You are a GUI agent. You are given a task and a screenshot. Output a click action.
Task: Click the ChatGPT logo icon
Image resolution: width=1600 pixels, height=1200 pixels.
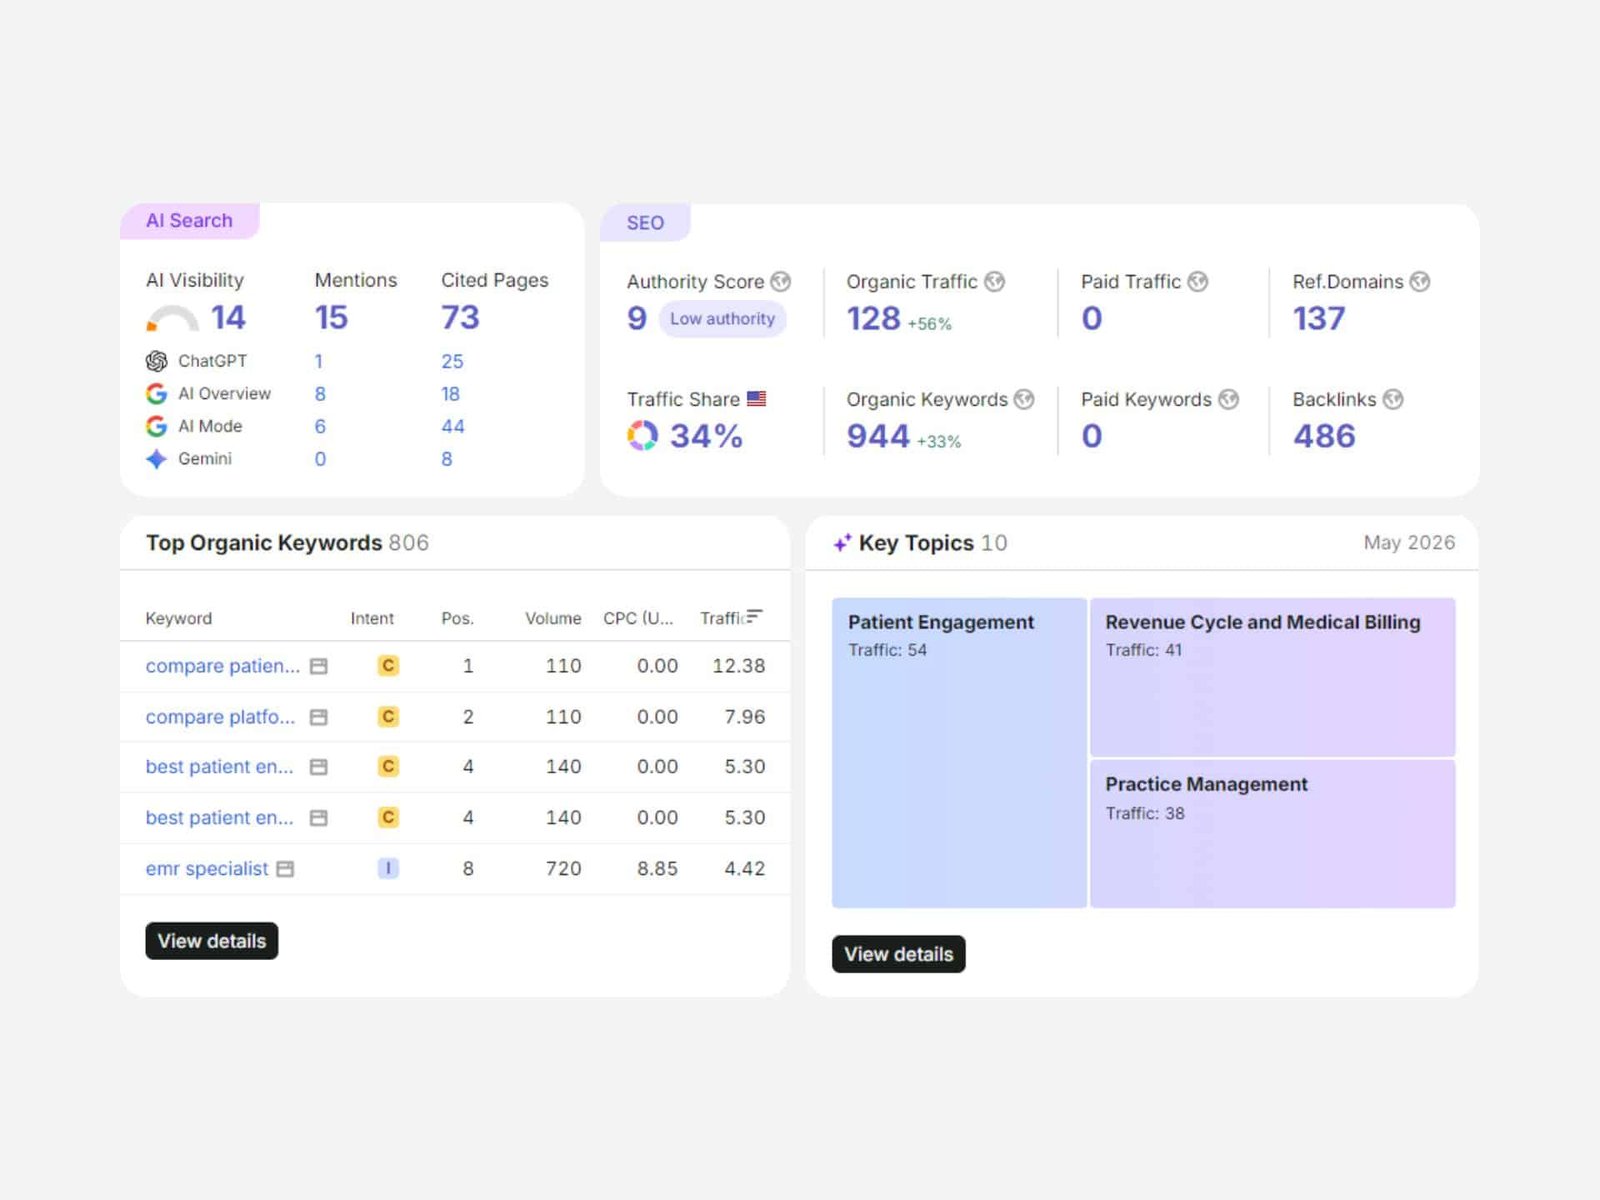coord(156,361)
